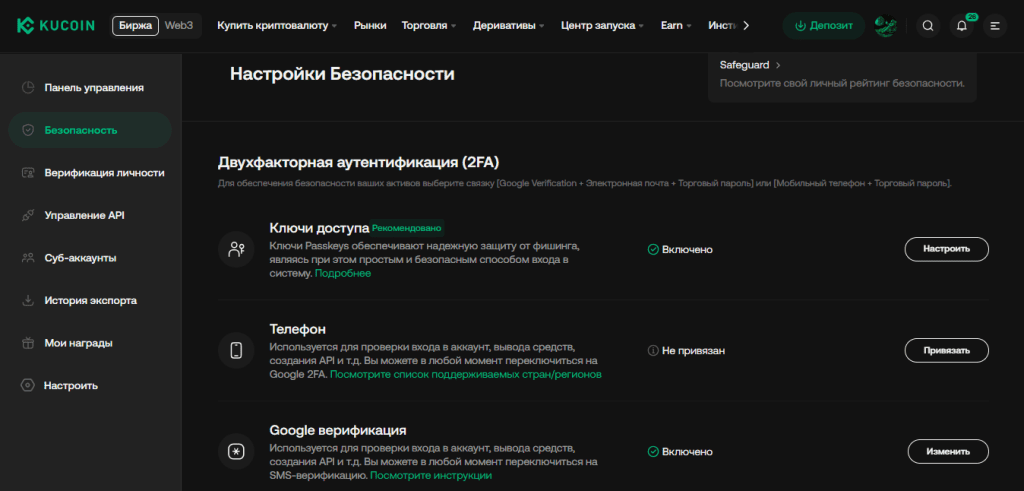This screenshot has height=491, width=1024.
Task: Click the KuCoin logo
Action: pos(56,25)
